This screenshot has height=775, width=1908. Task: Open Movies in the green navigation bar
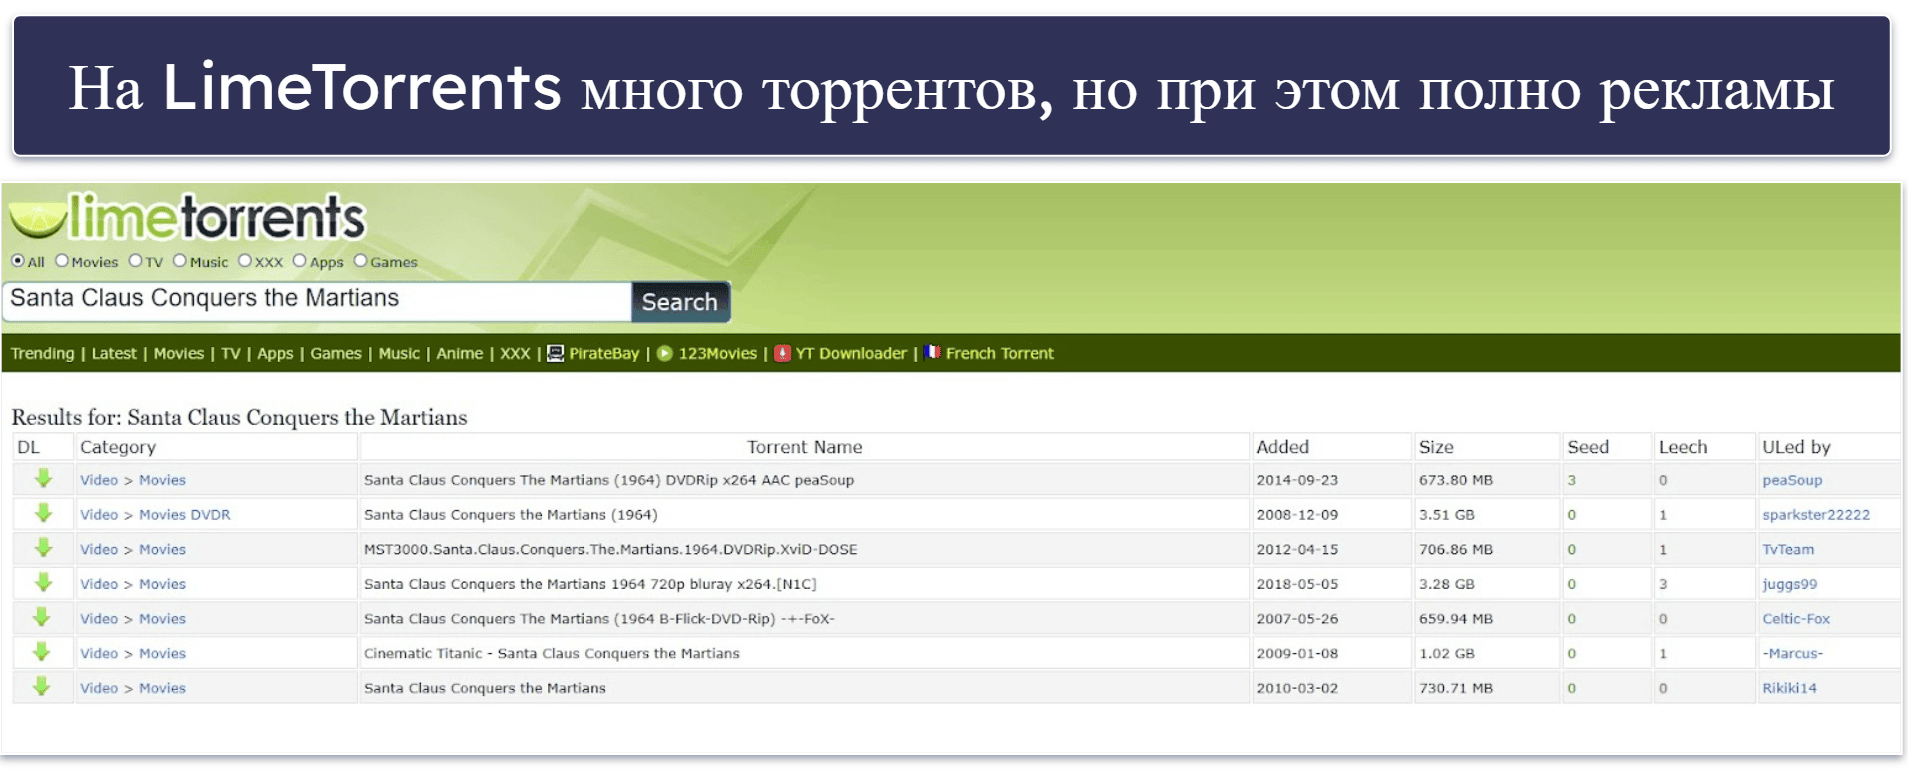(x=179, y=353)
